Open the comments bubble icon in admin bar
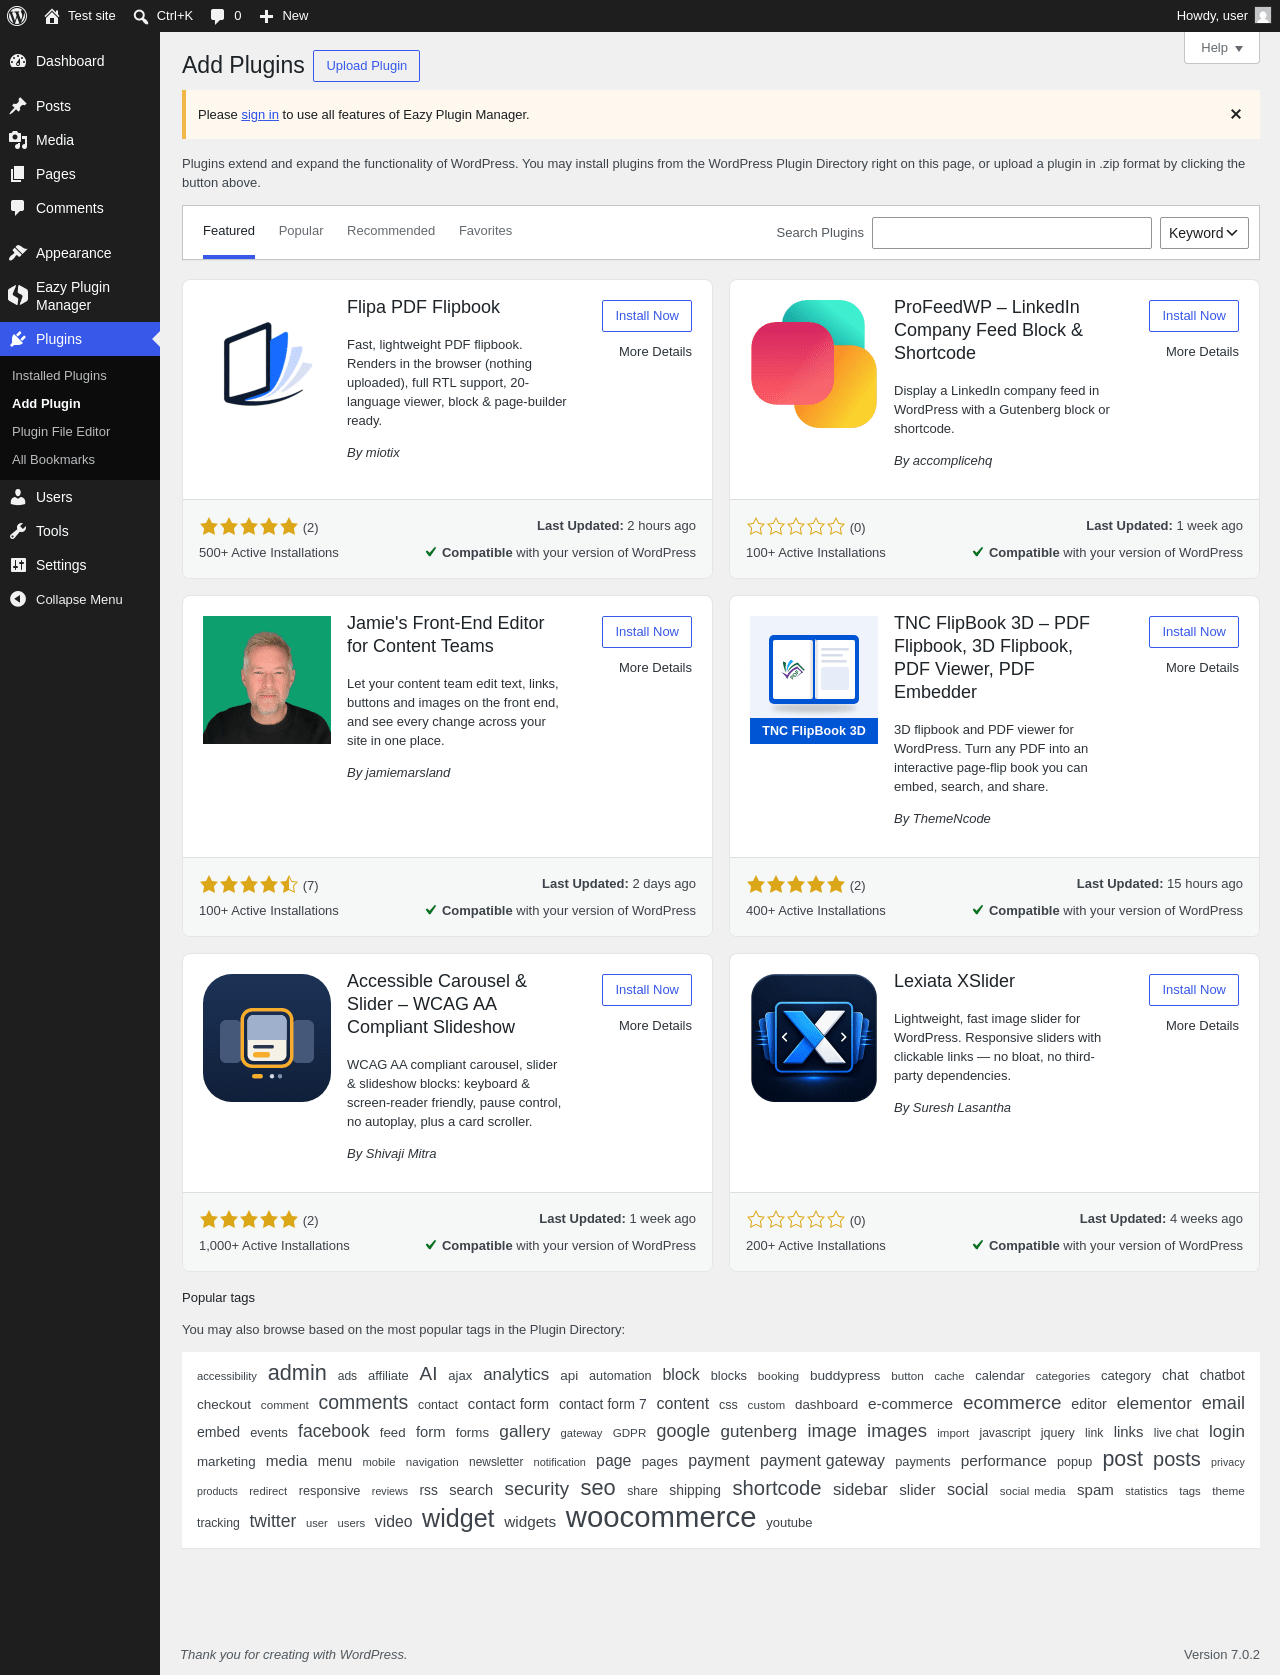 point(218,16)
